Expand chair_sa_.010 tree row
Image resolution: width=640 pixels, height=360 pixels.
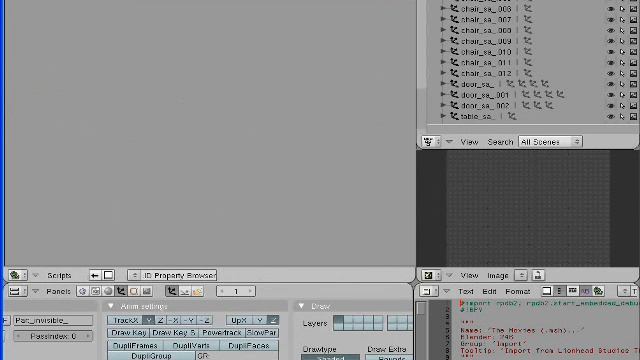pyautogui.click(x=443, y=51)
